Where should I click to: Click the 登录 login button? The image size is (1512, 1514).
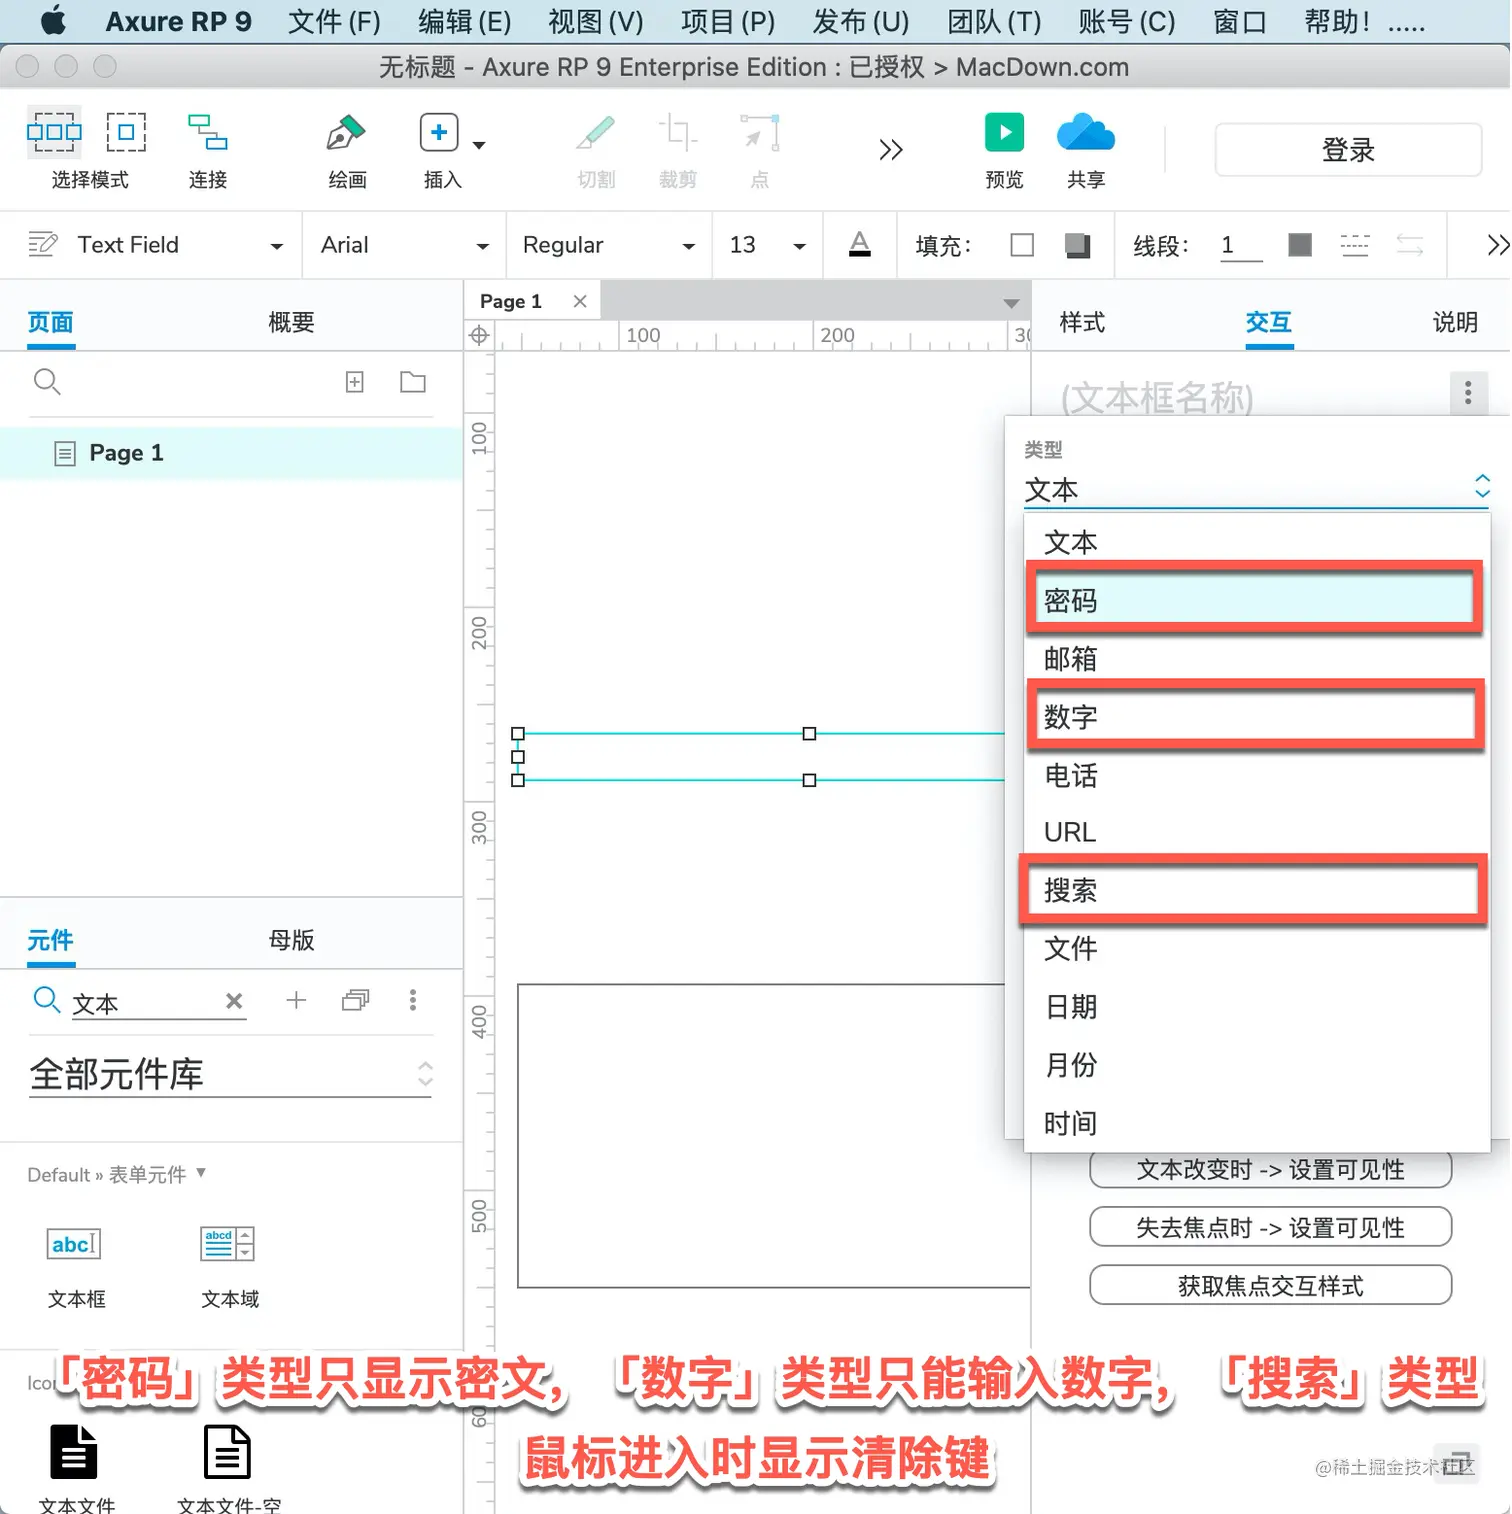(1348, 150)
